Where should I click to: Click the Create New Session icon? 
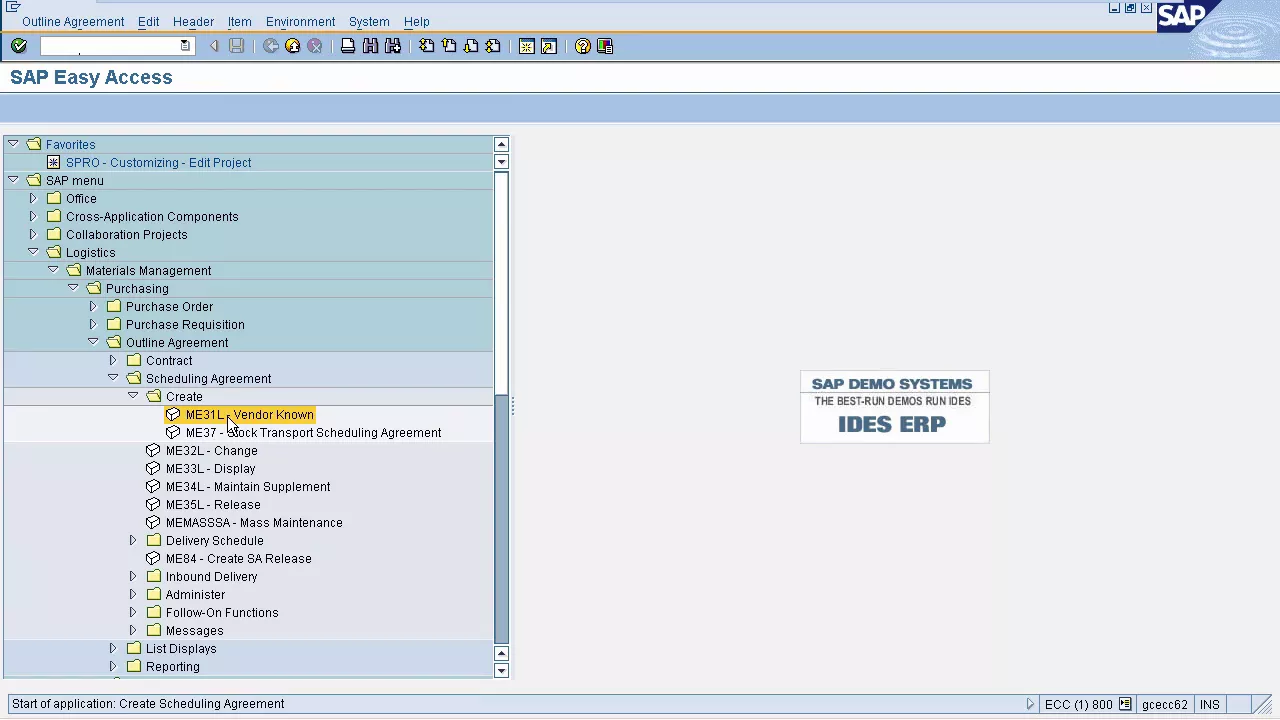pyautogui.click(x=526, y=46)
